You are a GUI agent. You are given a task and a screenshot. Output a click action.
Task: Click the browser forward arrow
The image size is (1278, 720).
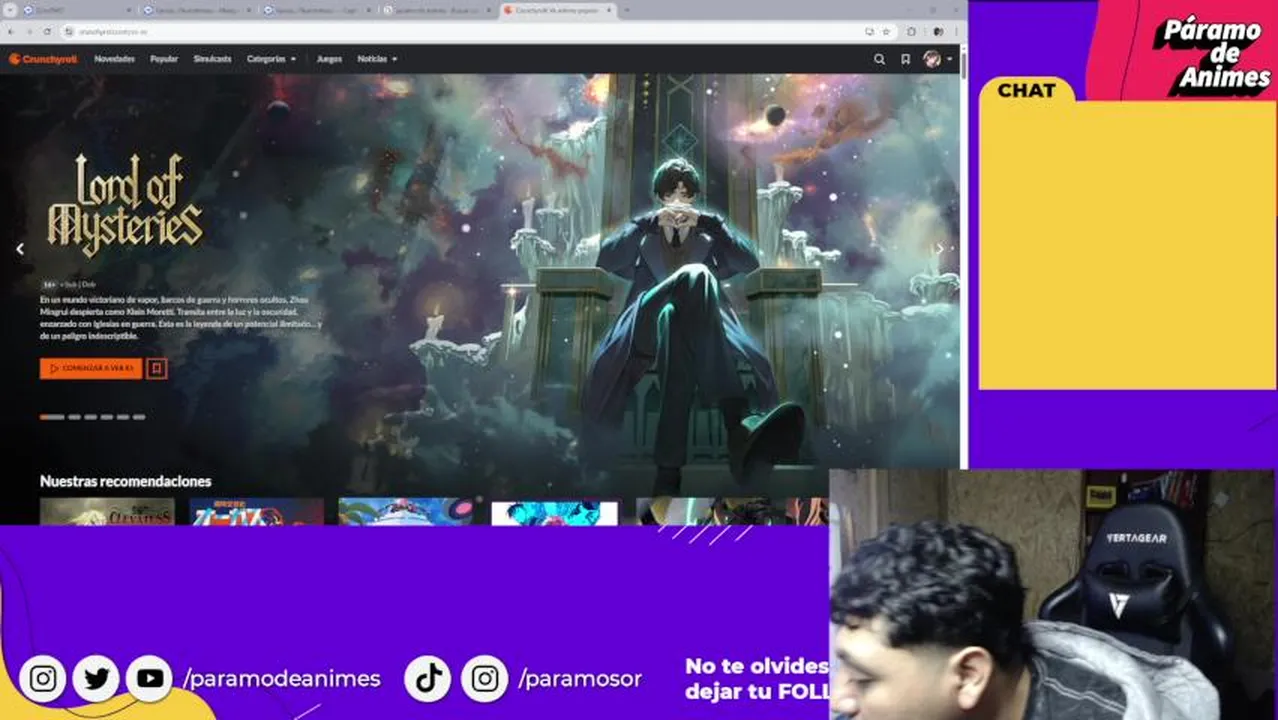coord(29,32)
